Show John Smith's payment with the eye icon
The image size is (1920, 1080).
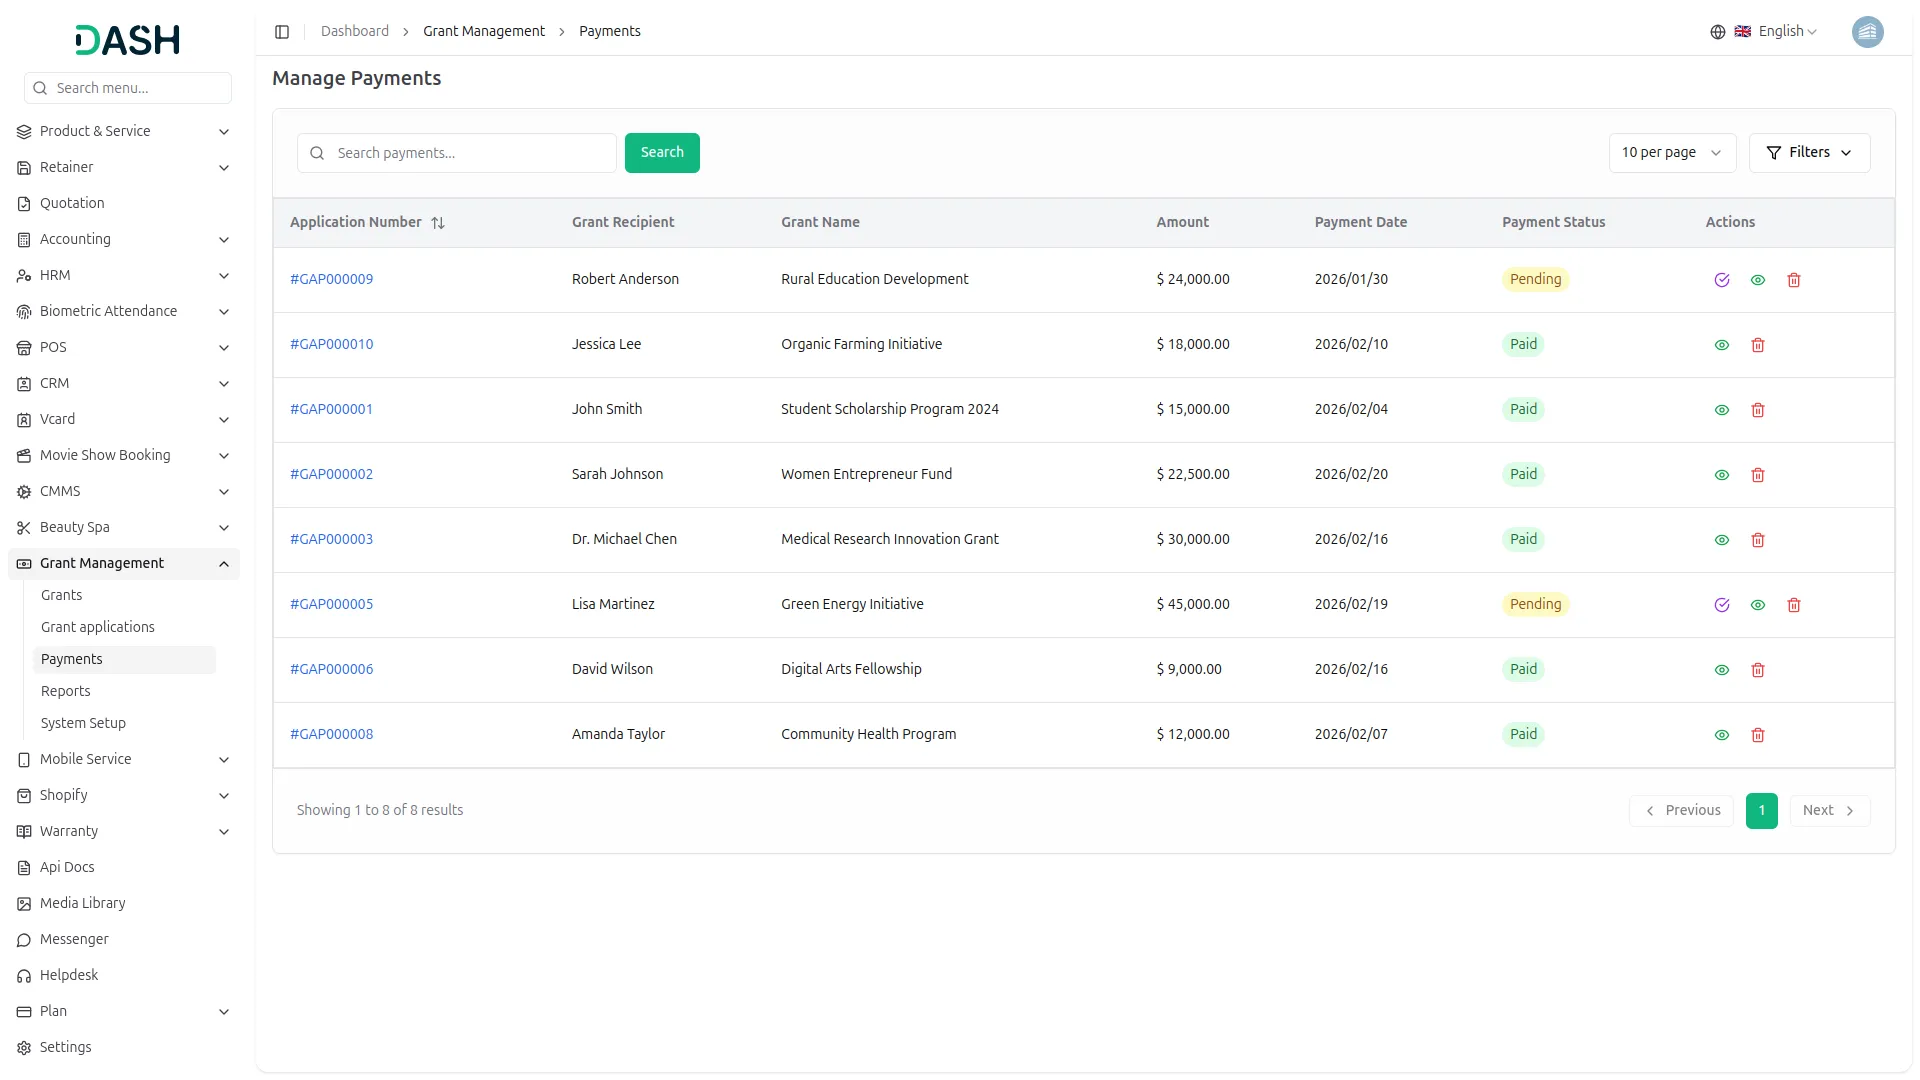coord(1721,410)
